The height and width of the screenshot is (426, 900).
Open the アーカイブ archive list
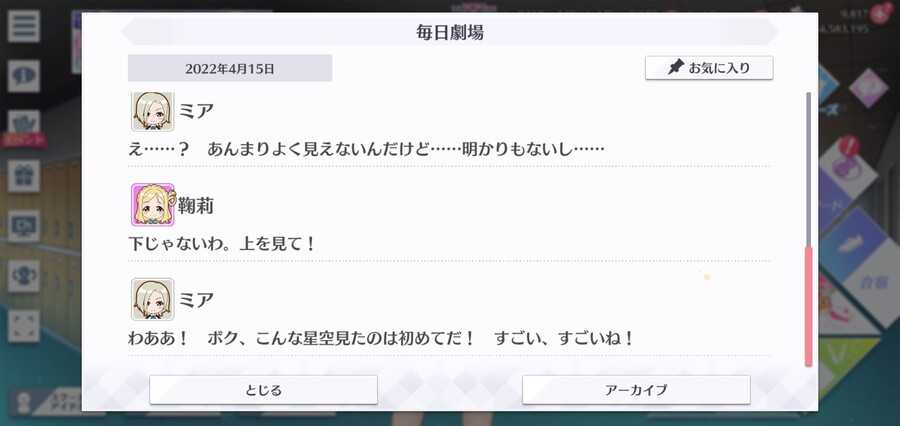pos(636,390)
